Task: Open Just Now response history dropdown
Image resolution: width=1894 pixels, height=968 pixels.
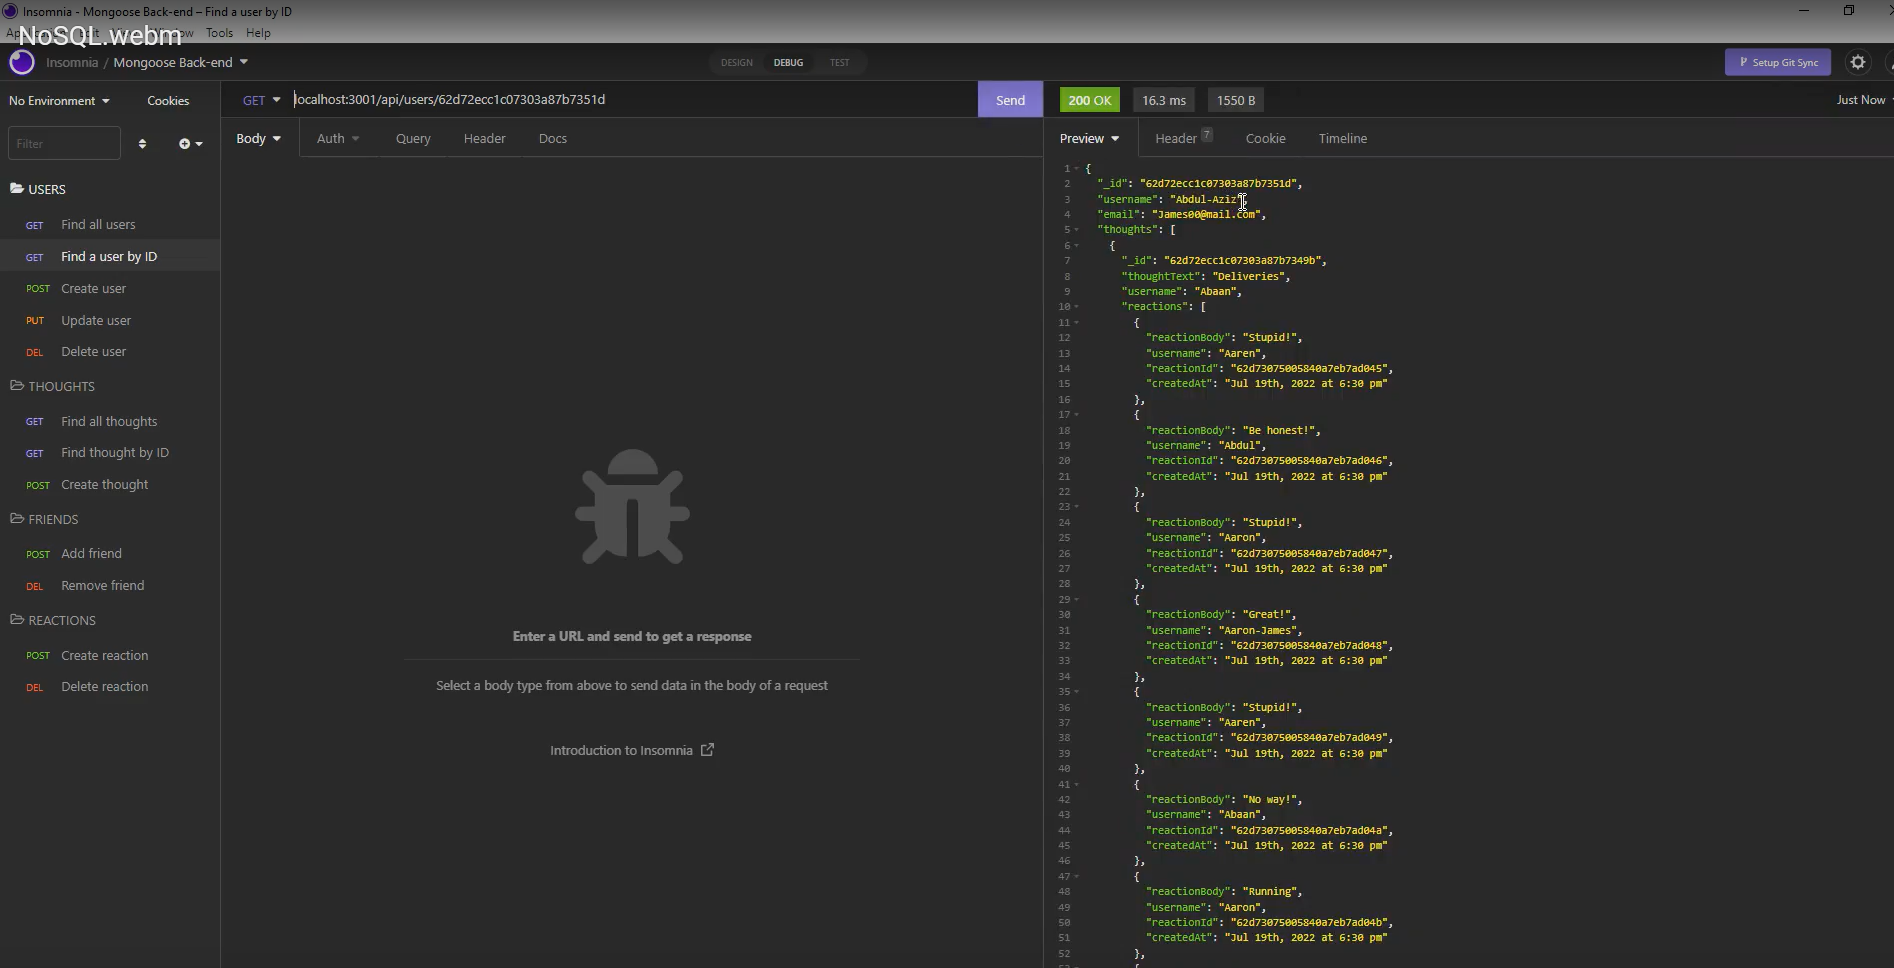Action: 1864,100
